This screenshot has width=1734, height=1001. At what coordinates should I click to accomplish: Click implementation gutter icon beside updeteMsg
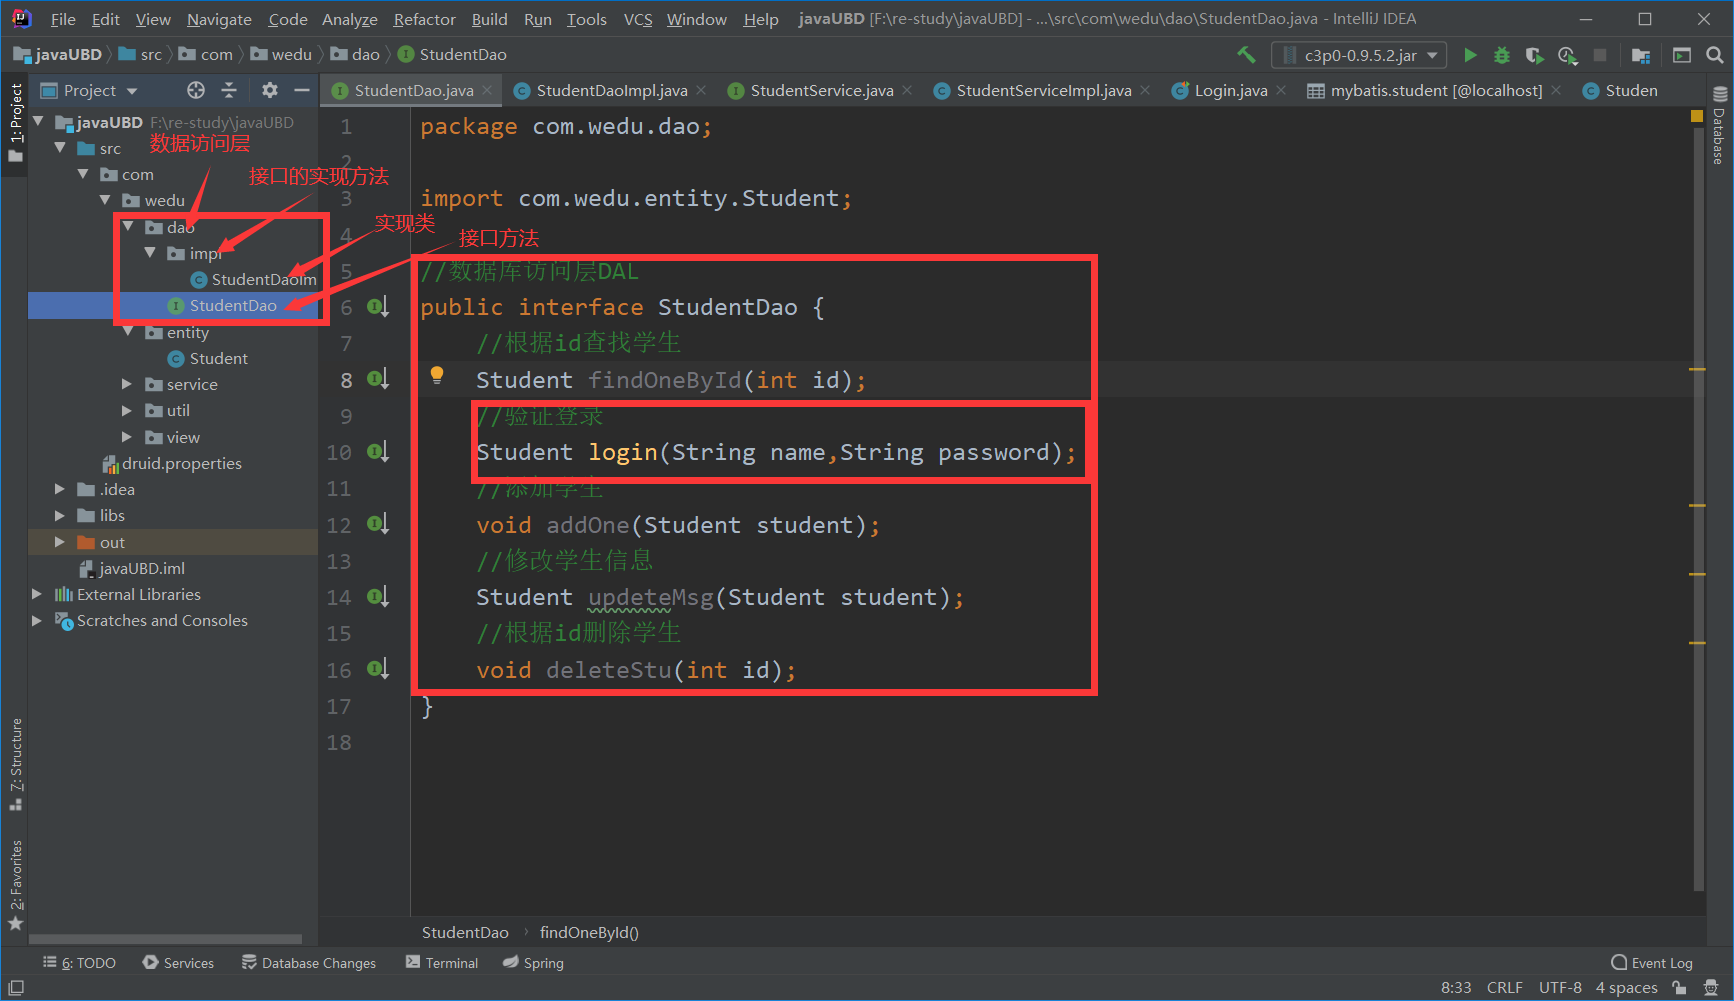point(377,597)
